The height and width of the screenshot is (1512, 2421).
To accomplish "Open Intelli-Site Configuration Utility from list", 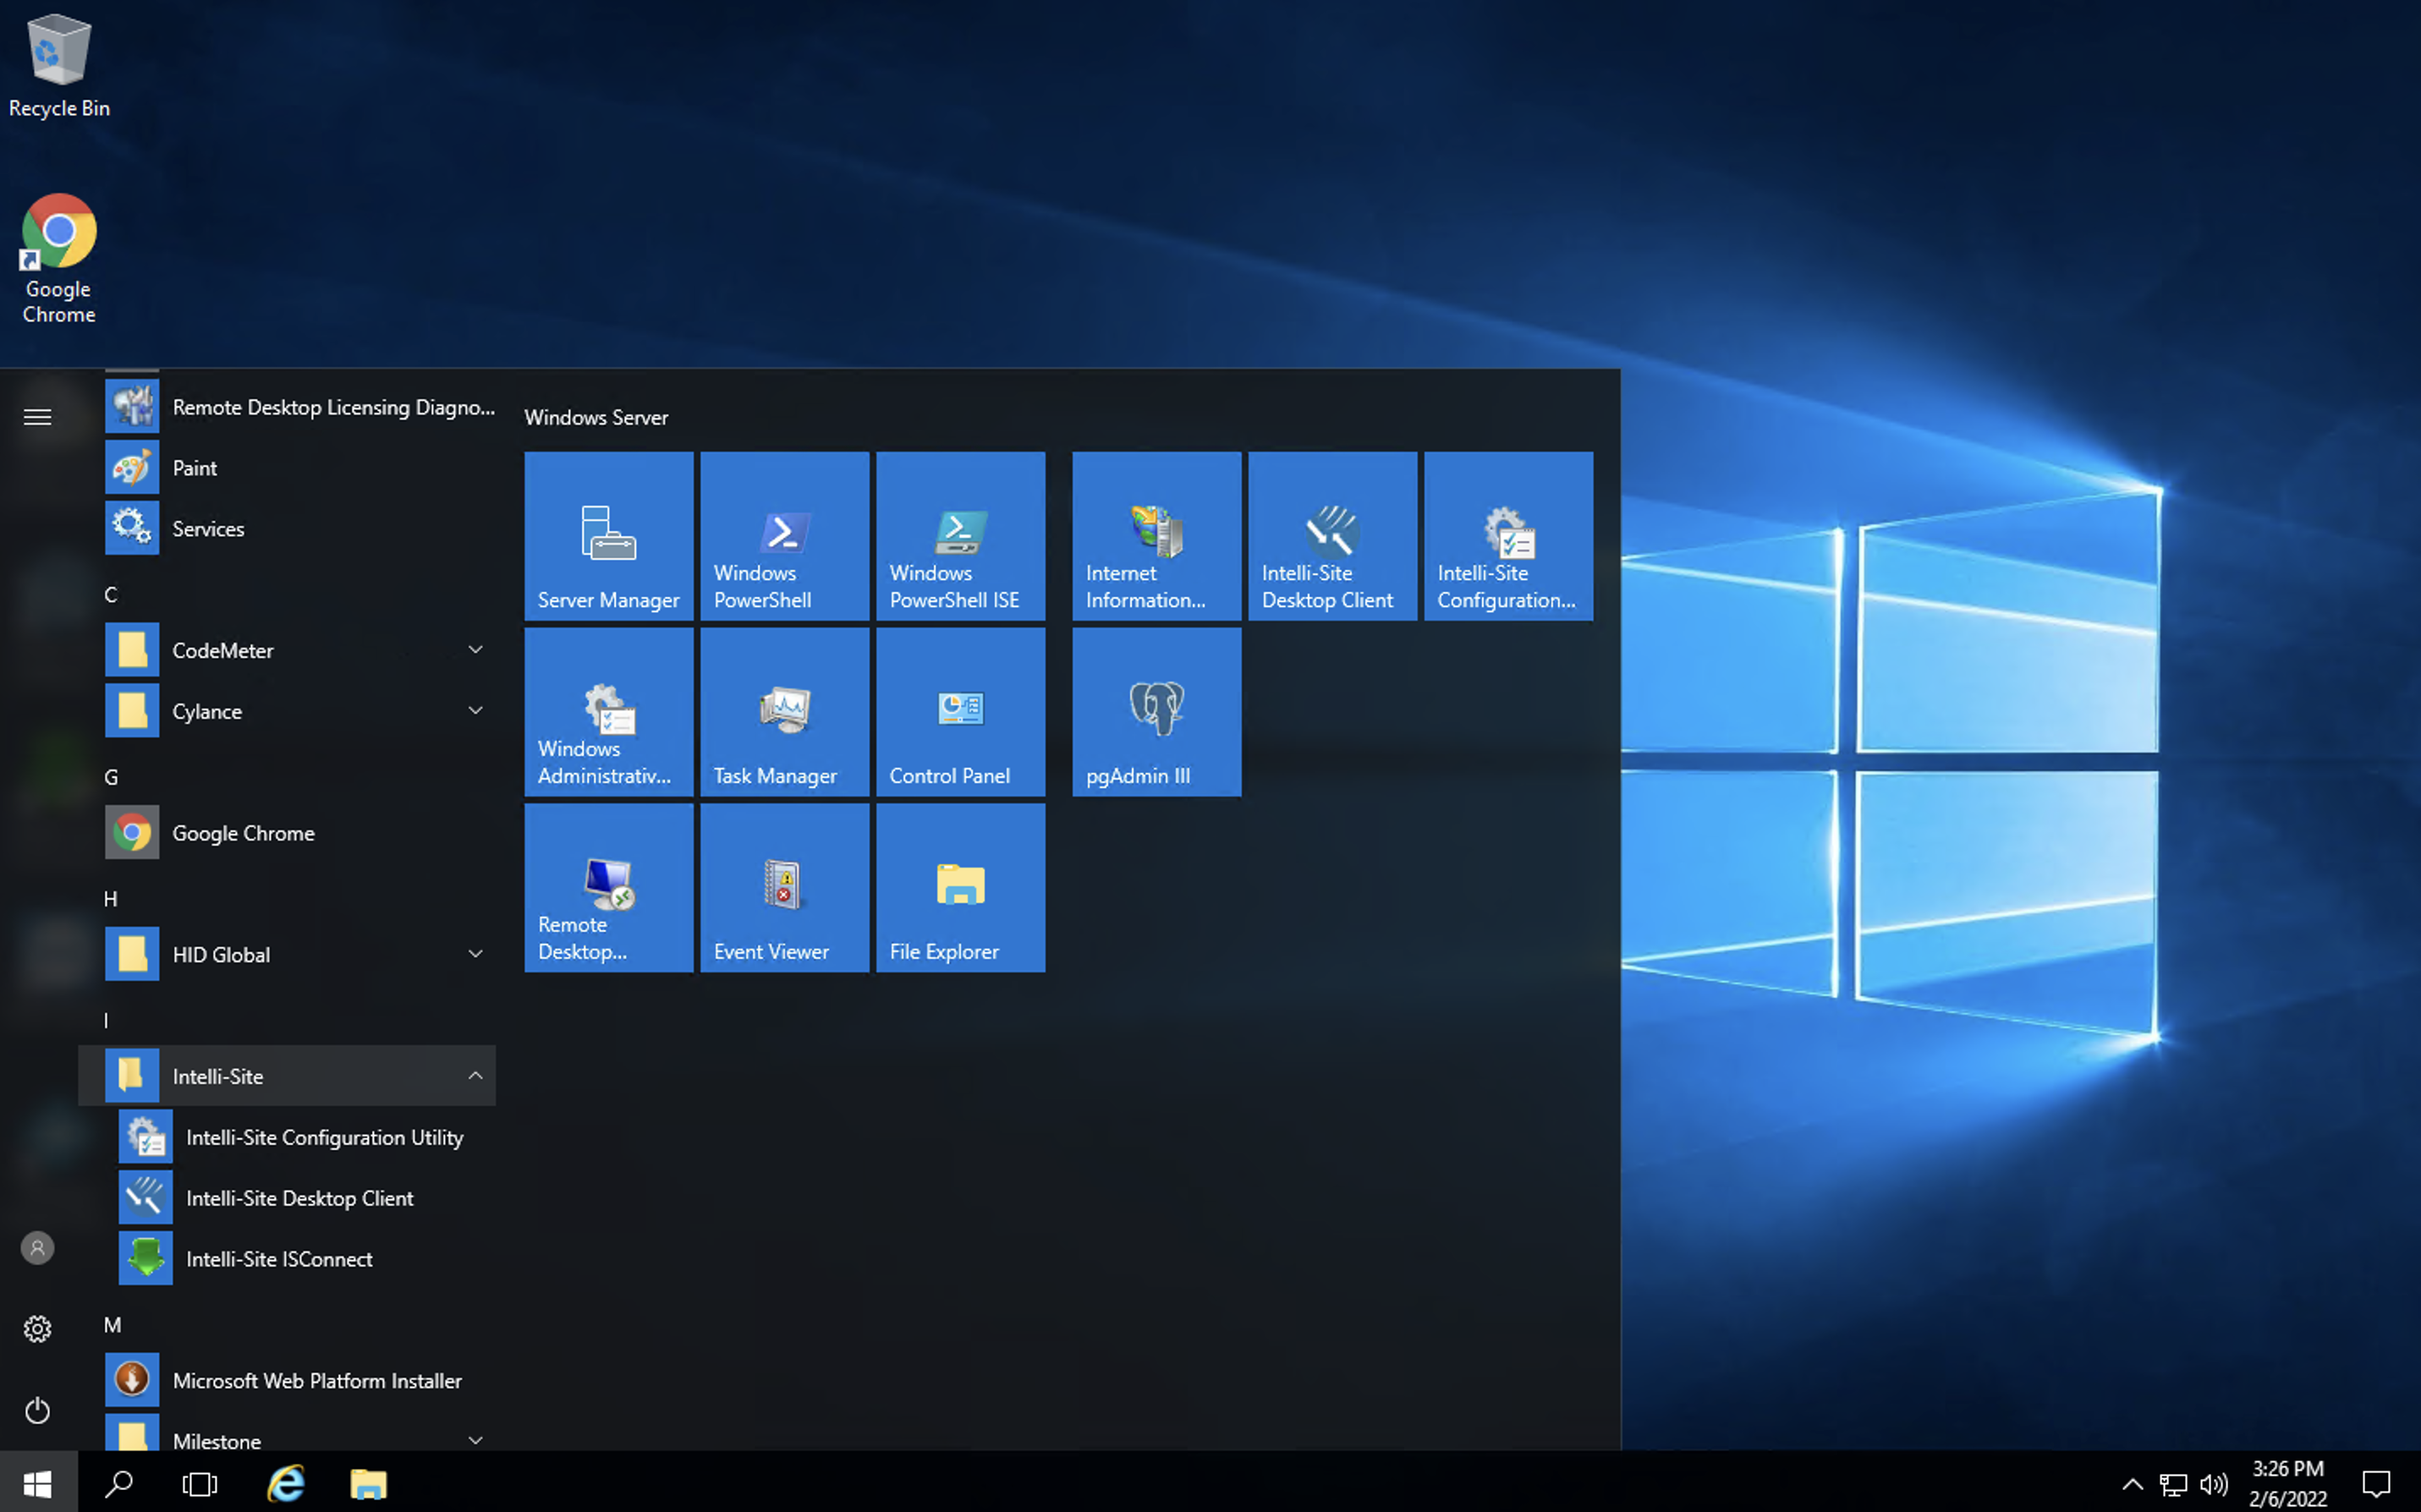I will 324,1137.
